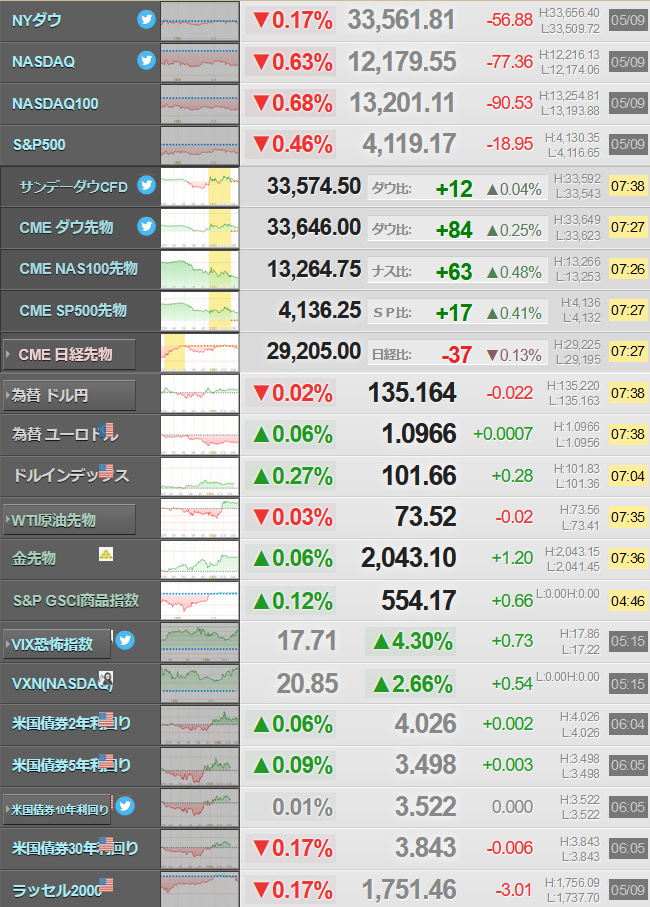The image size is (650, 907).
Task: Click the VIX change ▲4.30%
Action: coord(412,641)
